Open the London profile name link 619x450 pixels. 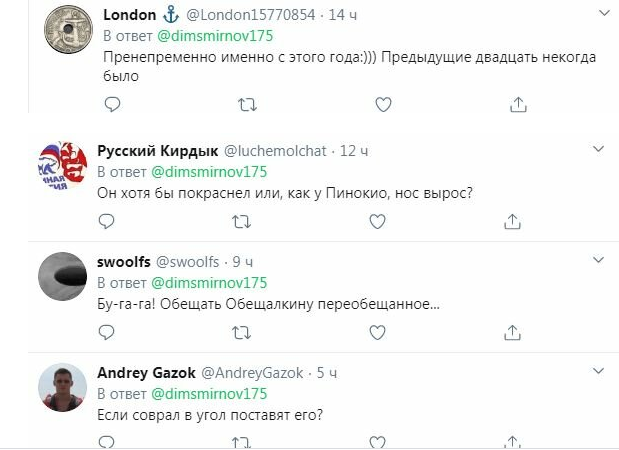130,15
